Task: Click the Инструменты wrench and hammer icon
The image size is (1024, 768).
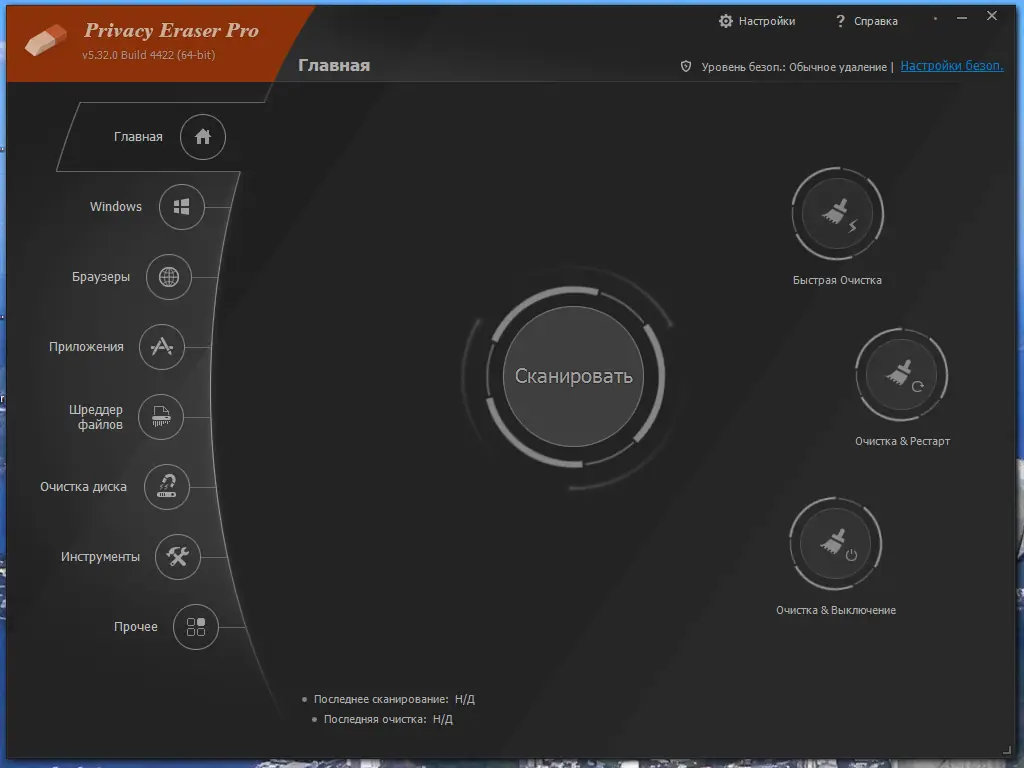Action: pyautogui.click(x=178, y=556)
